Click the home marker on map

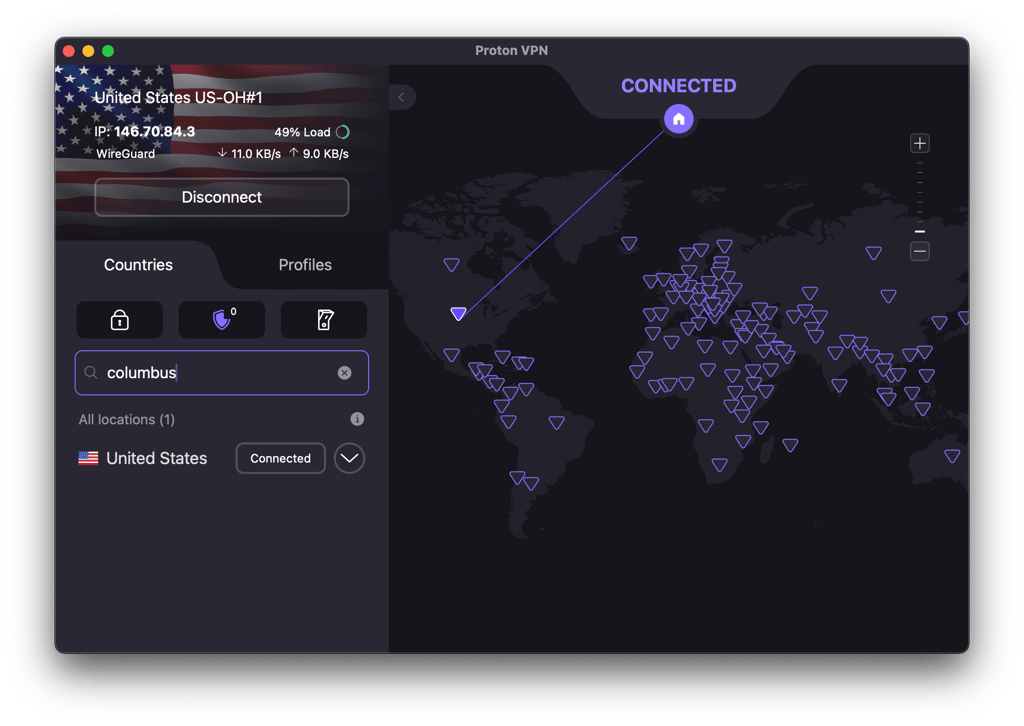point(679,119)
